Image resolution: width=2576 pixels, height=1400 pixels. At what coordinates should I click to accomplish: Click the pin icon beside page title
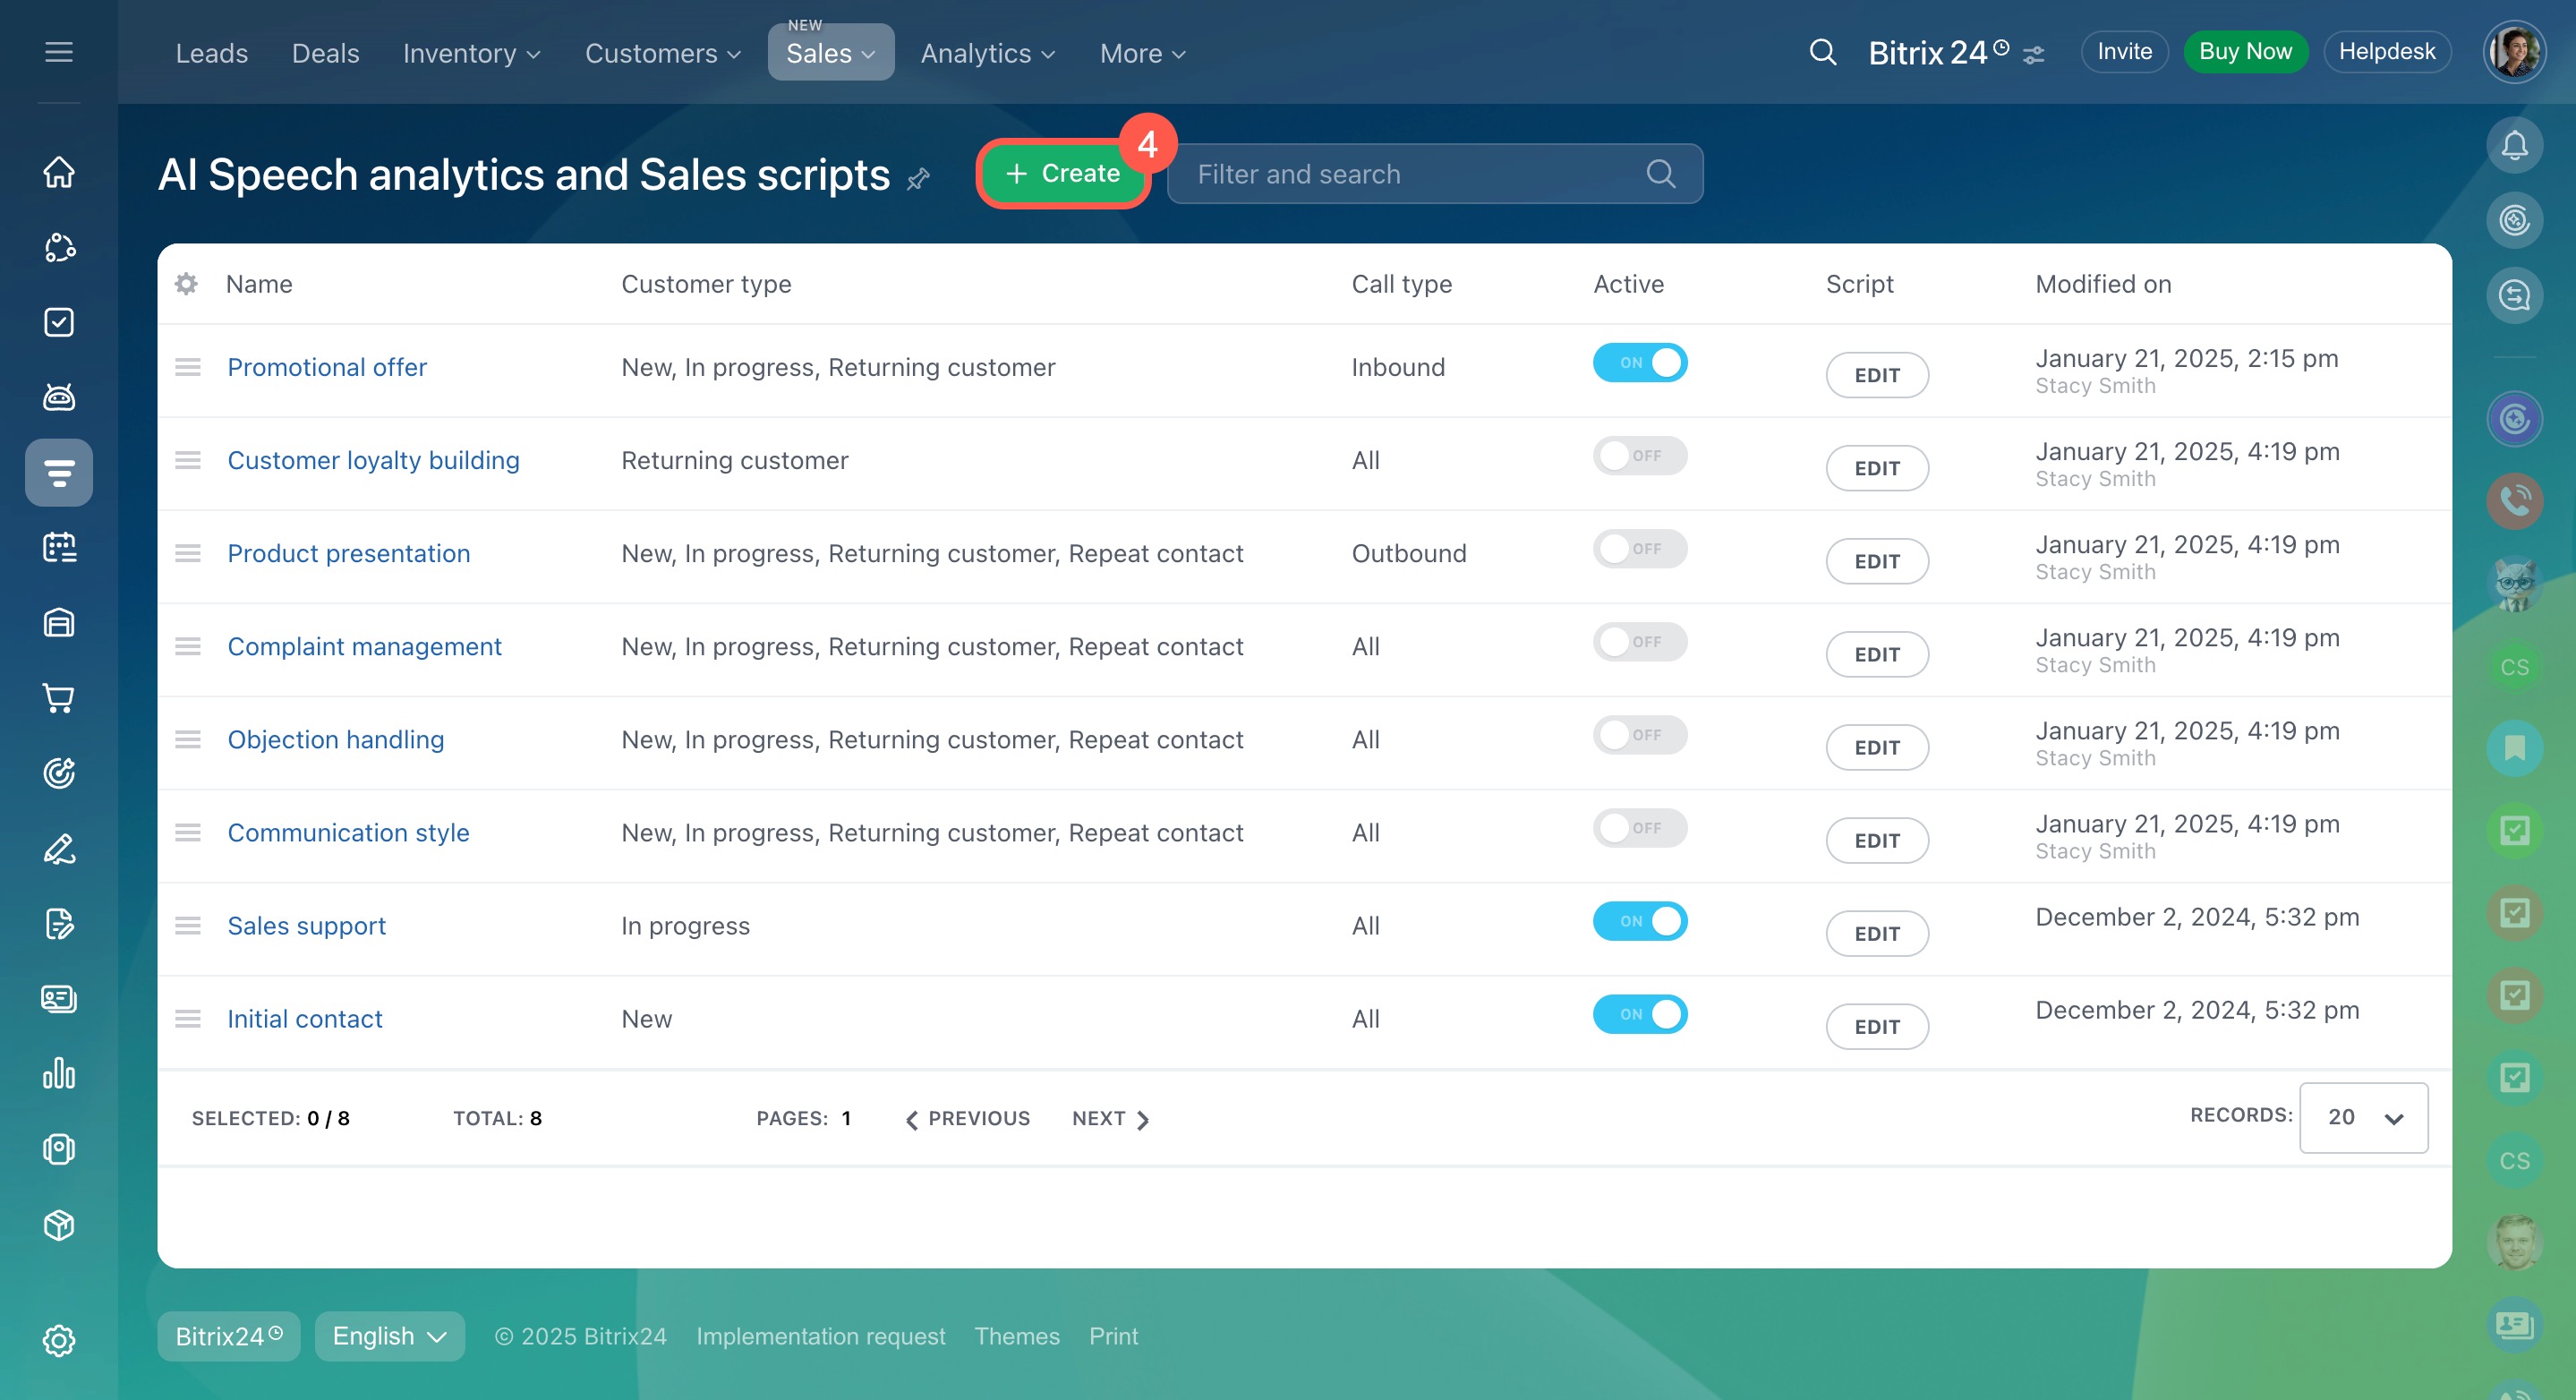(918, 178)
